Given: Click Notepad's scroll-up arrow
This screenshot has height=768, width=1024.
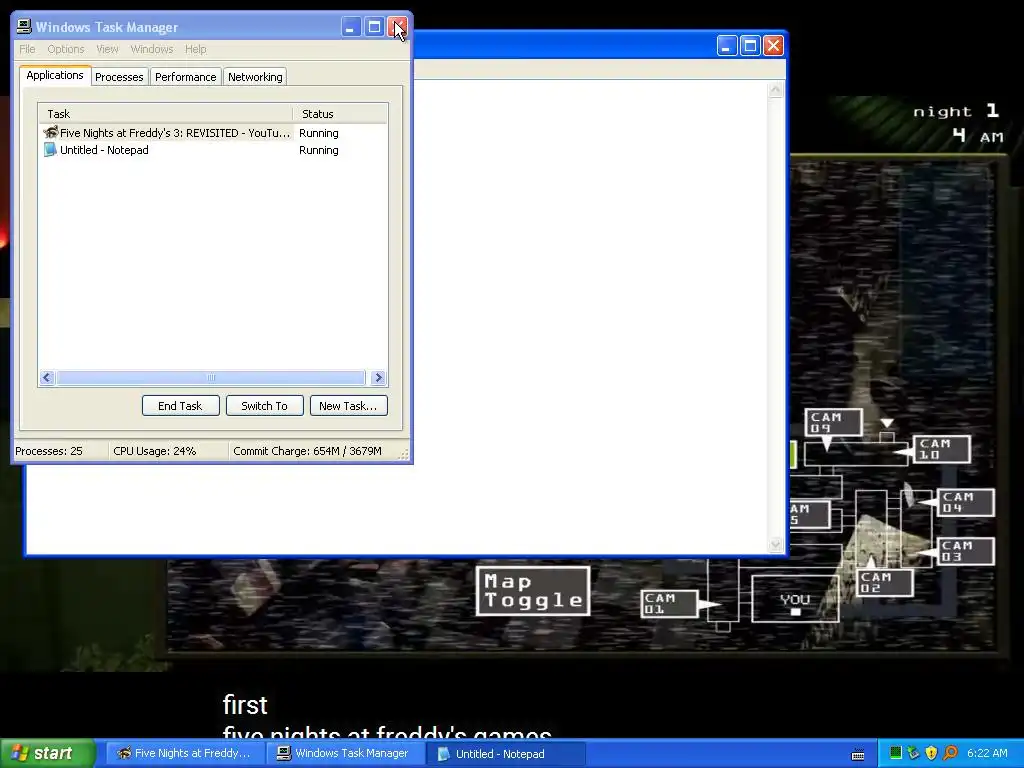Looking at the screenshot, I should pyautogui.click(x=775, y=89).
